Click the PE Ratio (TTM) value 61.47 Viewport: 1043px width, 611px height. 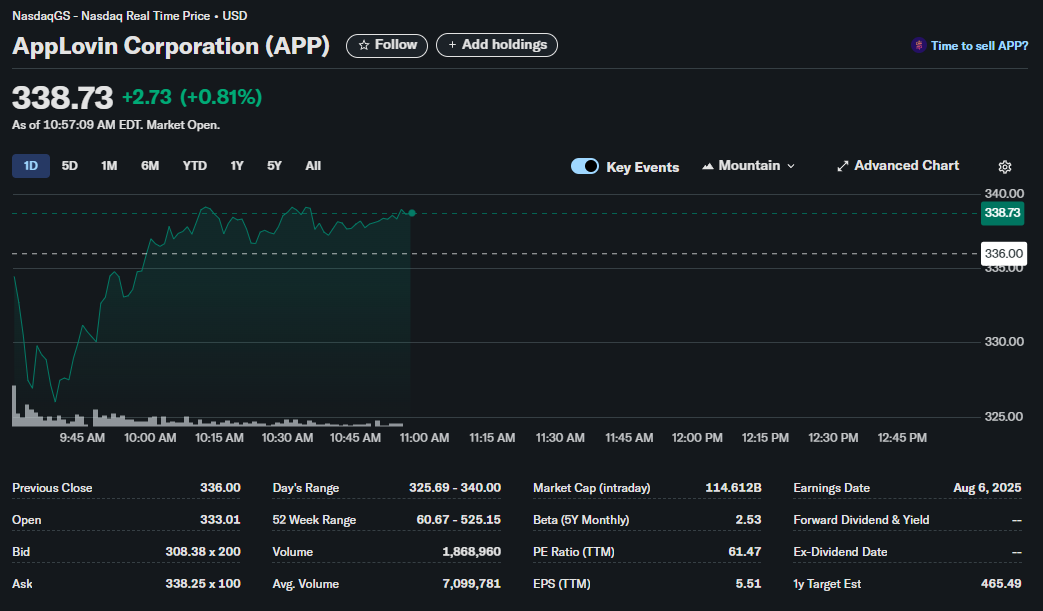(745, 551)
